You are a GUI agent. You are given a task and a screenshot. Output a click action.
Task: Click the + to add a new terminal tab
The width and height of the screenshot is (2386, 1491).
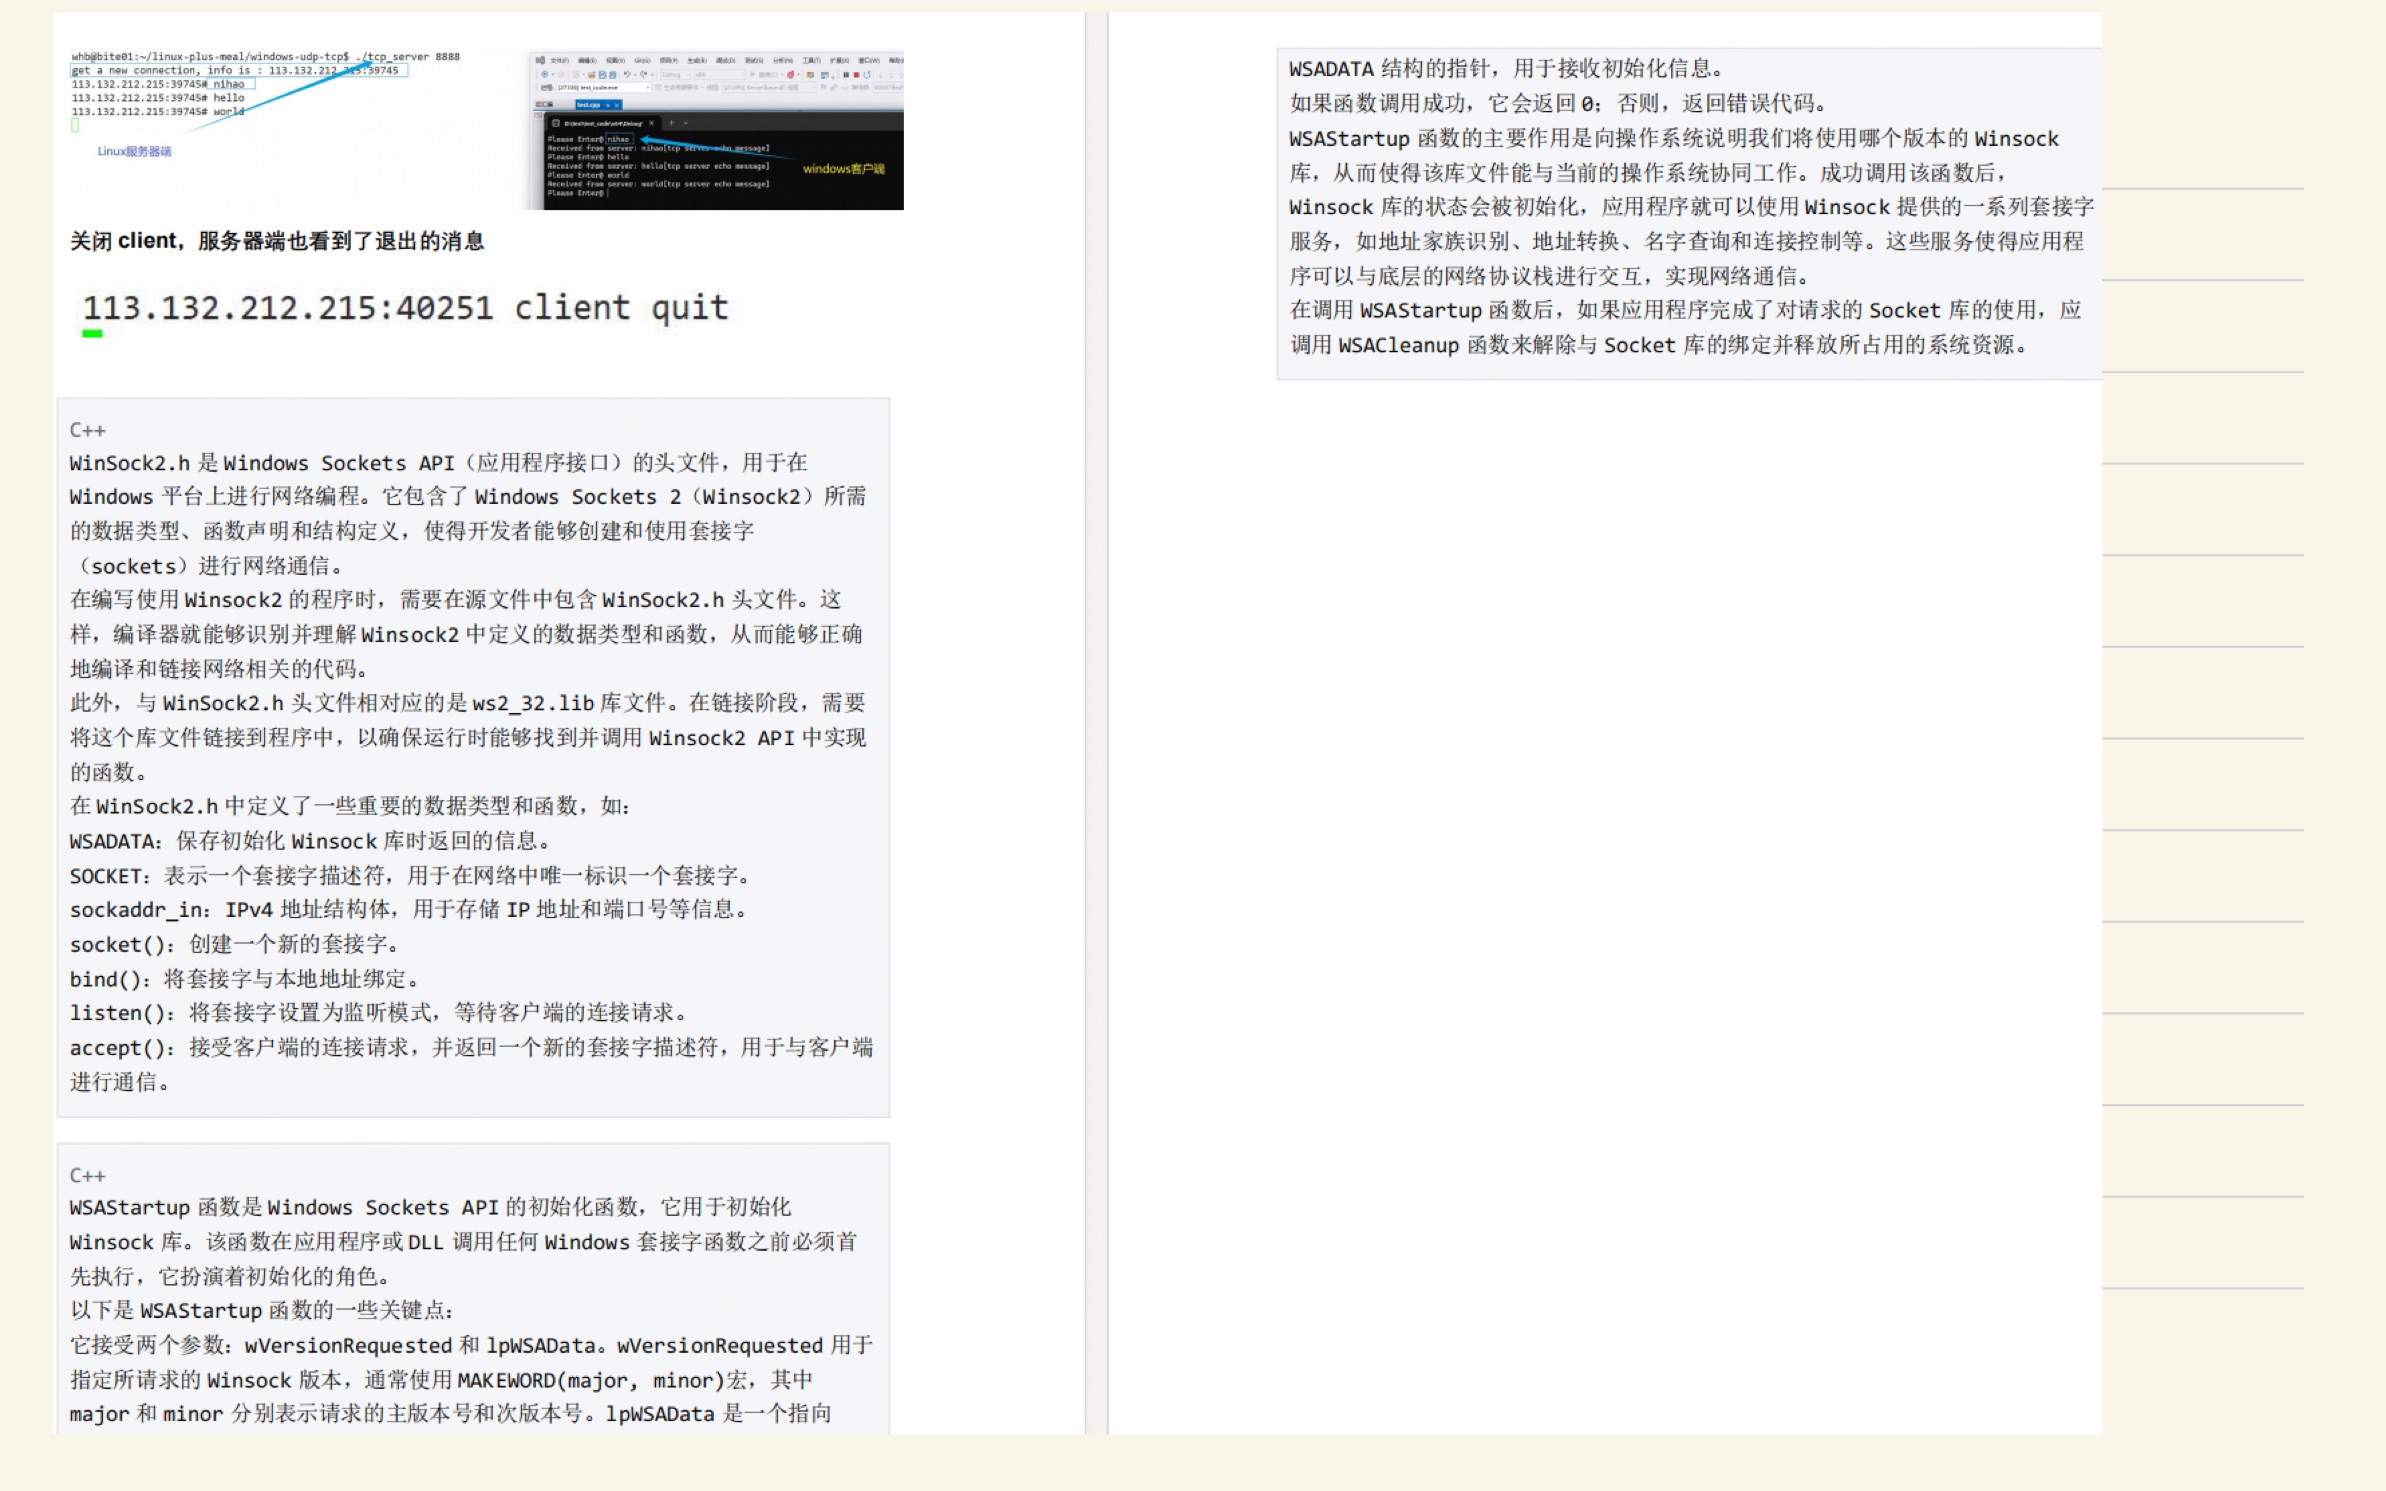tap(672, 123)
